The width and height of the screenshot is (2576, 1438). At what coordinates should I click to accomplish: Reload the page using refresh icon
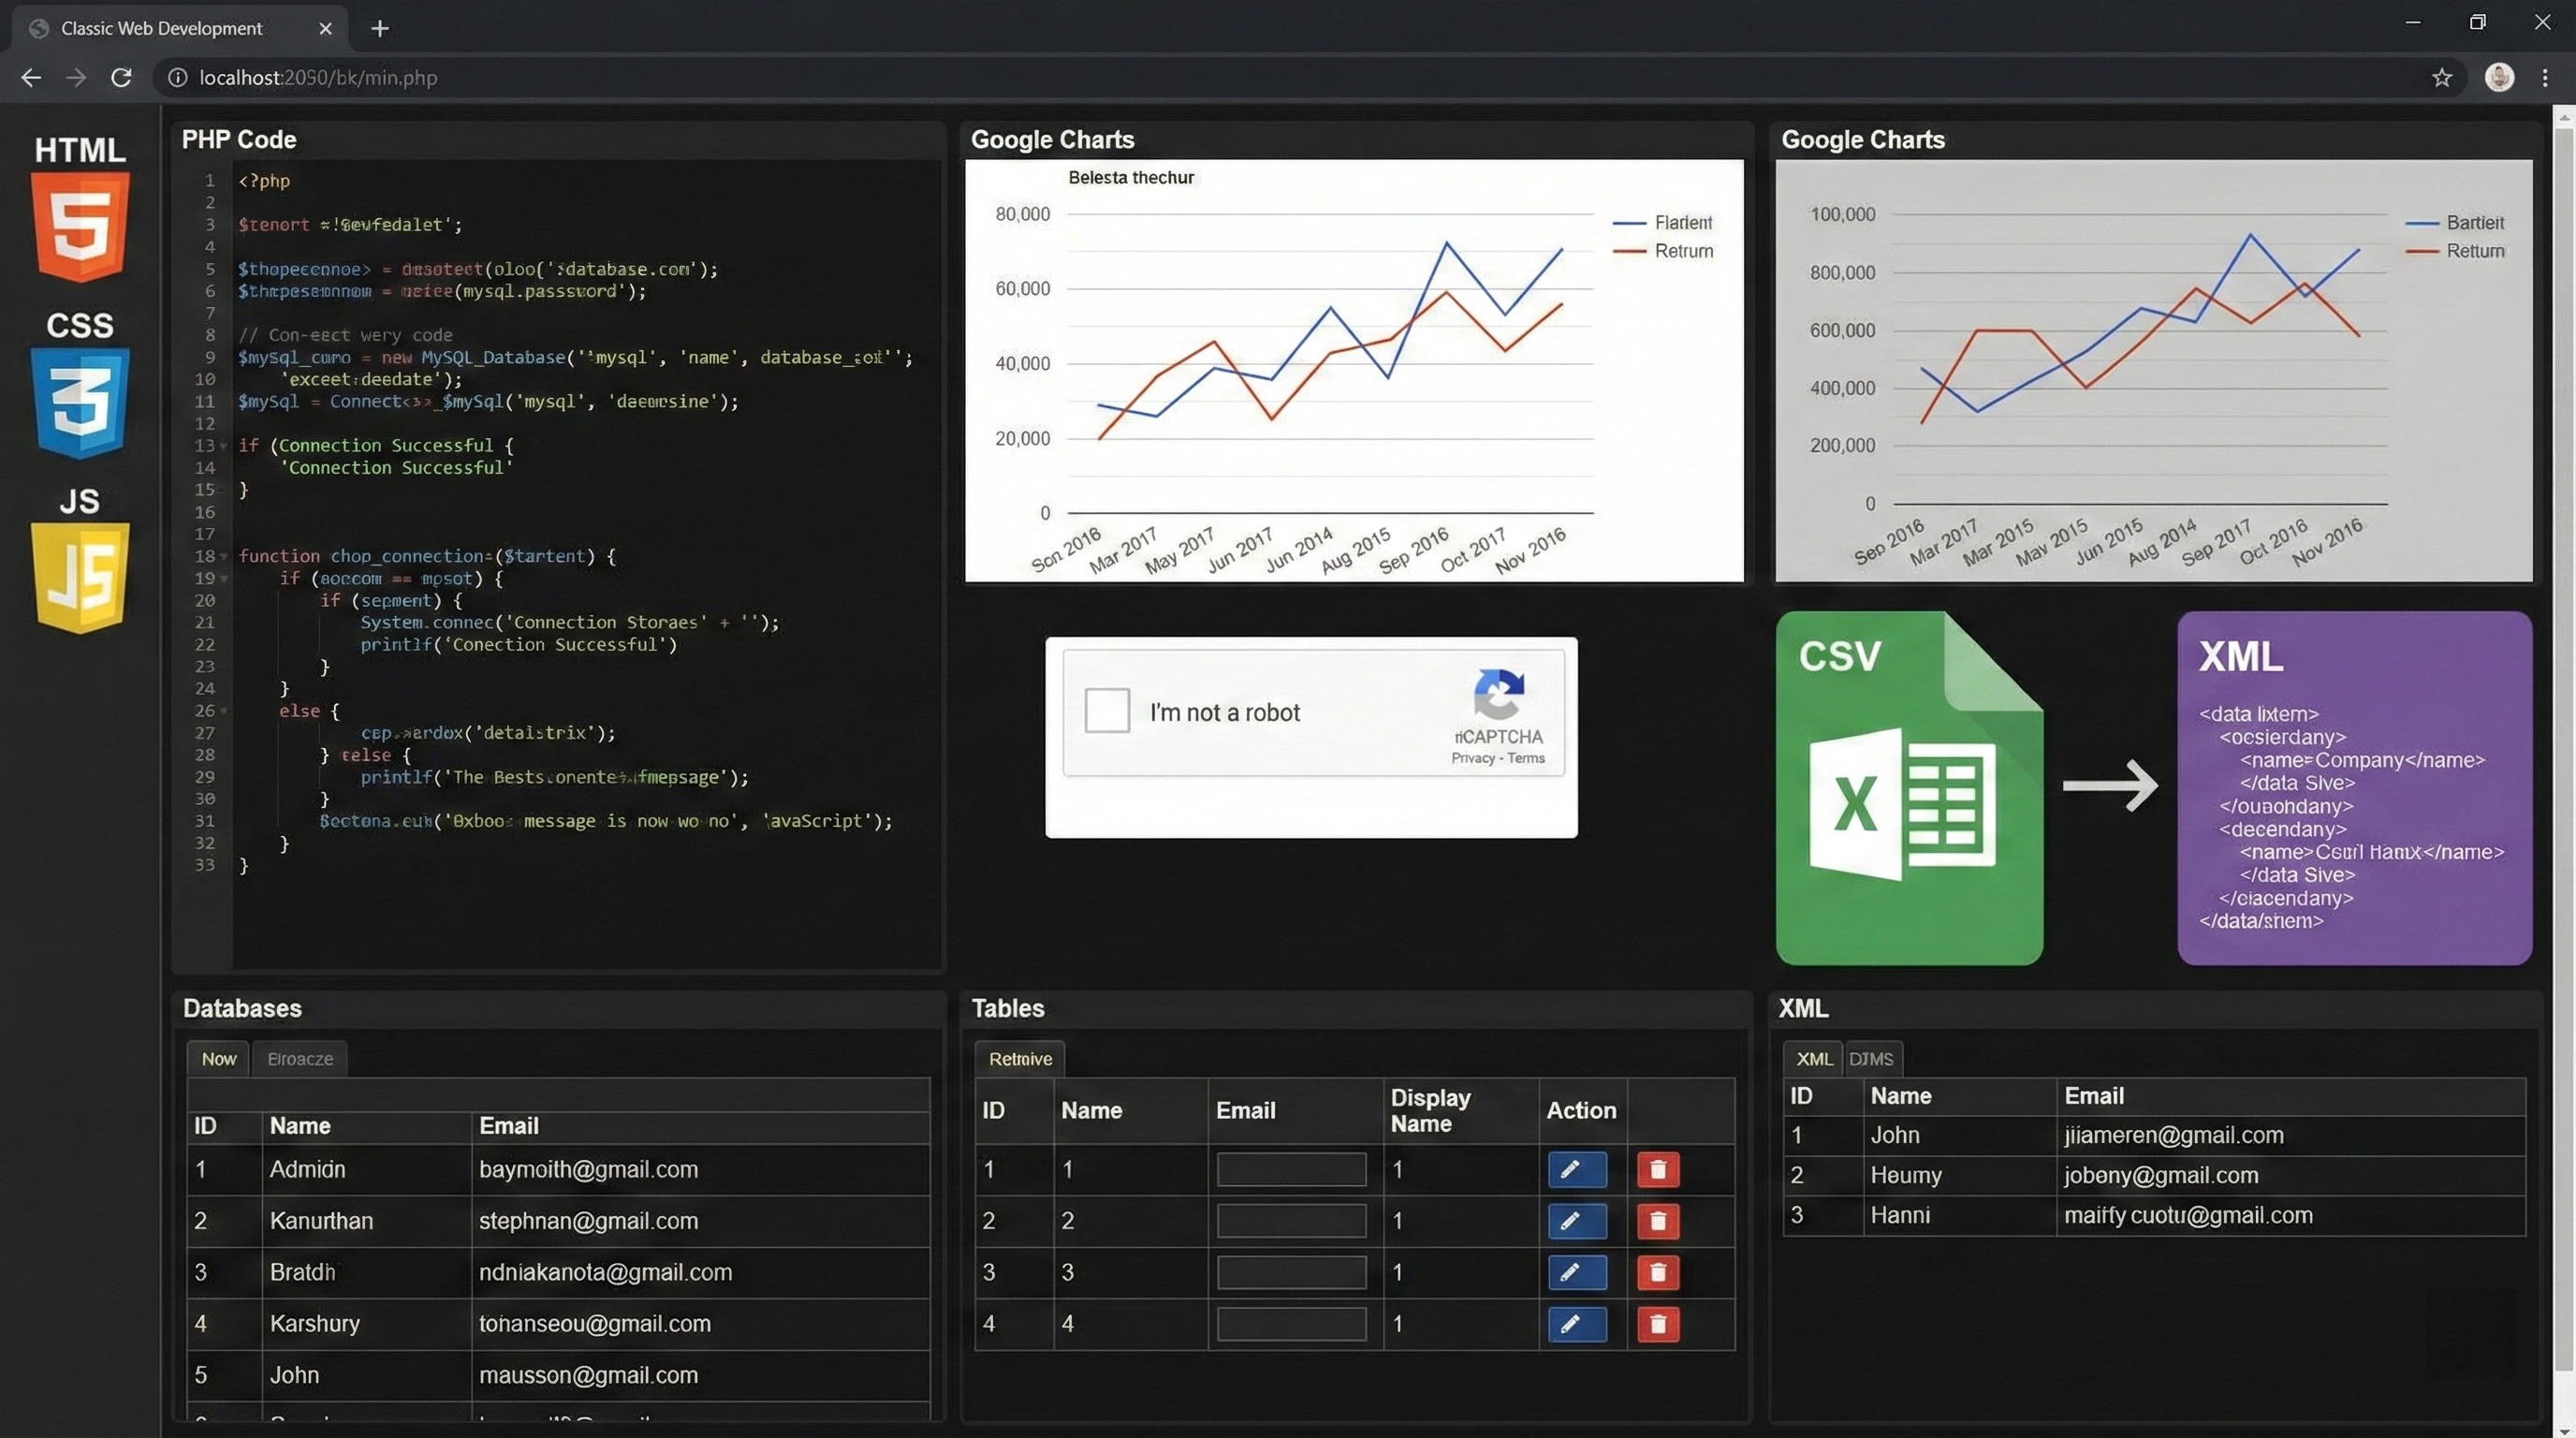pos(121,78)
